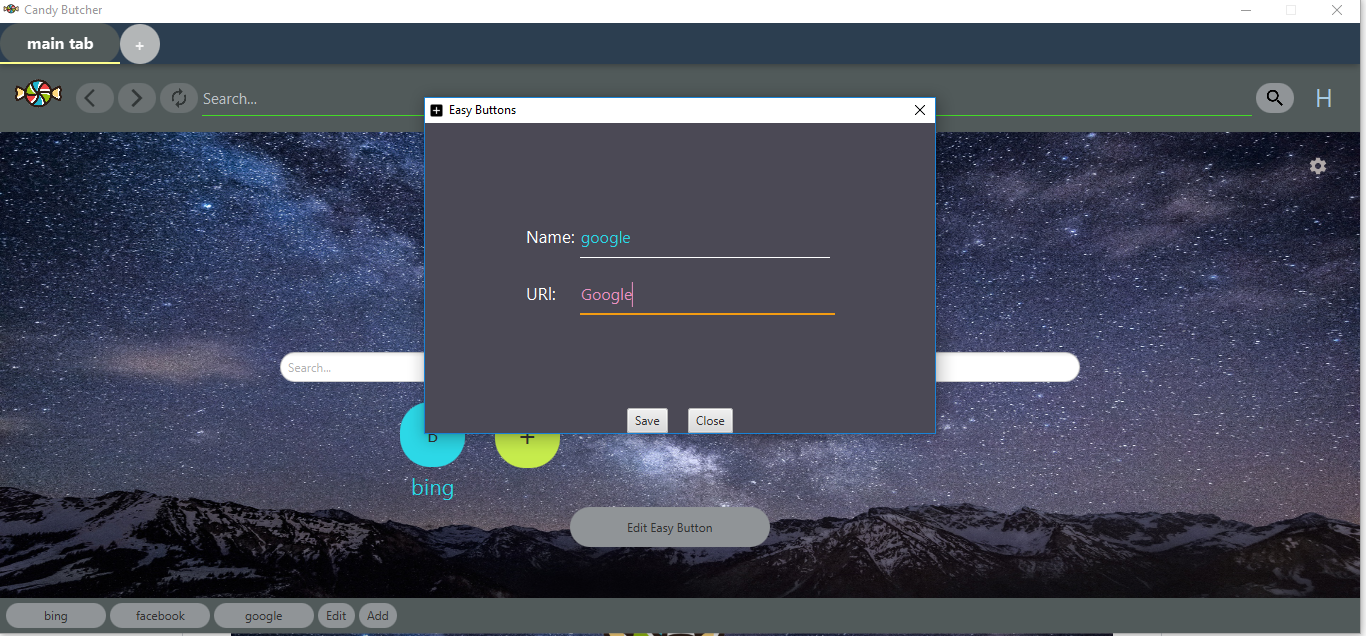This screenshot has width=1366, height=636.
Task: Click the H icon in the toolbar
Action: click(1323, 98)
